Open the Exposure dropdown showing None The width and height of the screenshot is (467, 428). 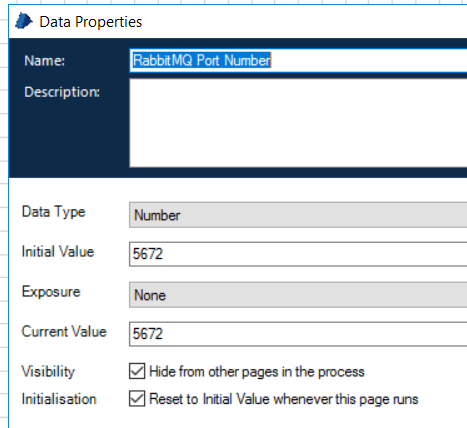pyautogui.click(x=298, y=295)
